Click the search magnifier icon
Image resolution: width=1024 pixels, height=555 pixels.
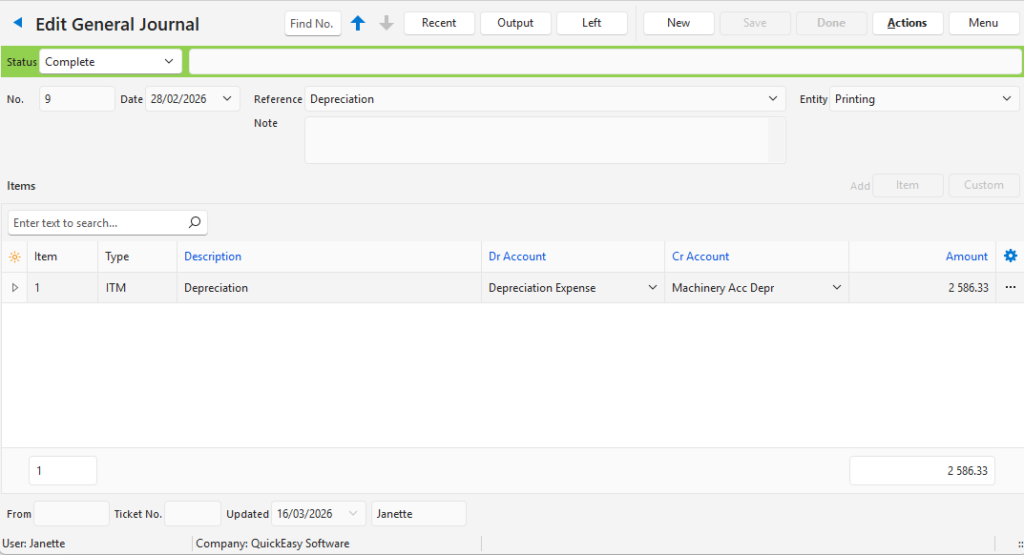click(194, 222)
